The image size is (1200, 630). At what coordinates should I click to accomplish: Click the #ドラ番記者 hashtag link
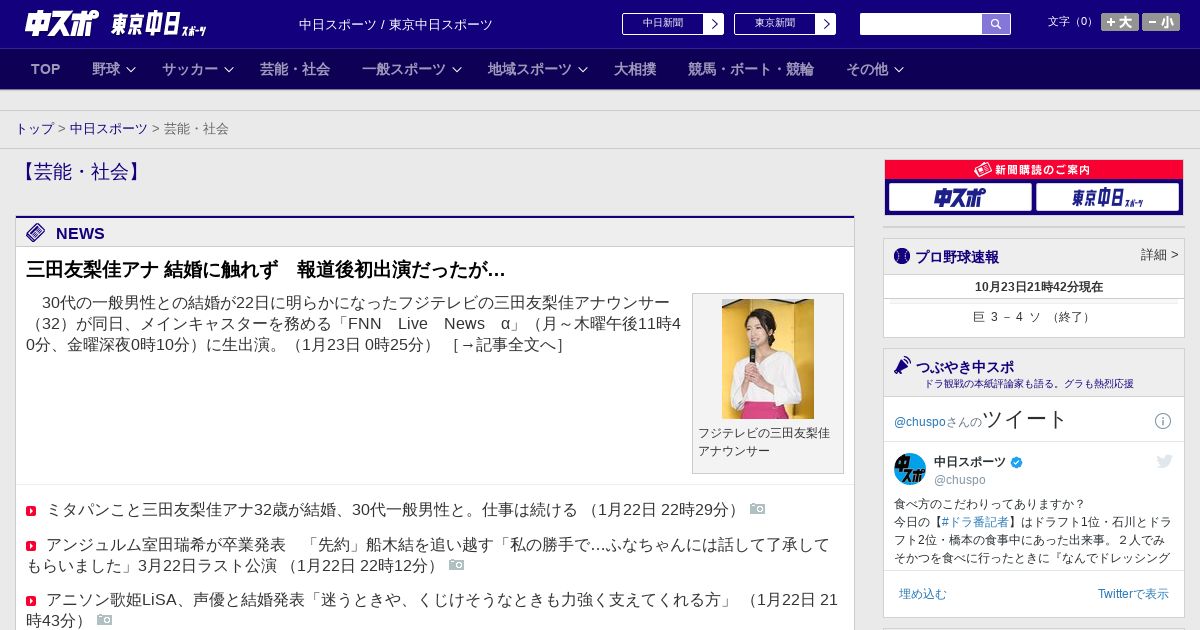point(973,522)
